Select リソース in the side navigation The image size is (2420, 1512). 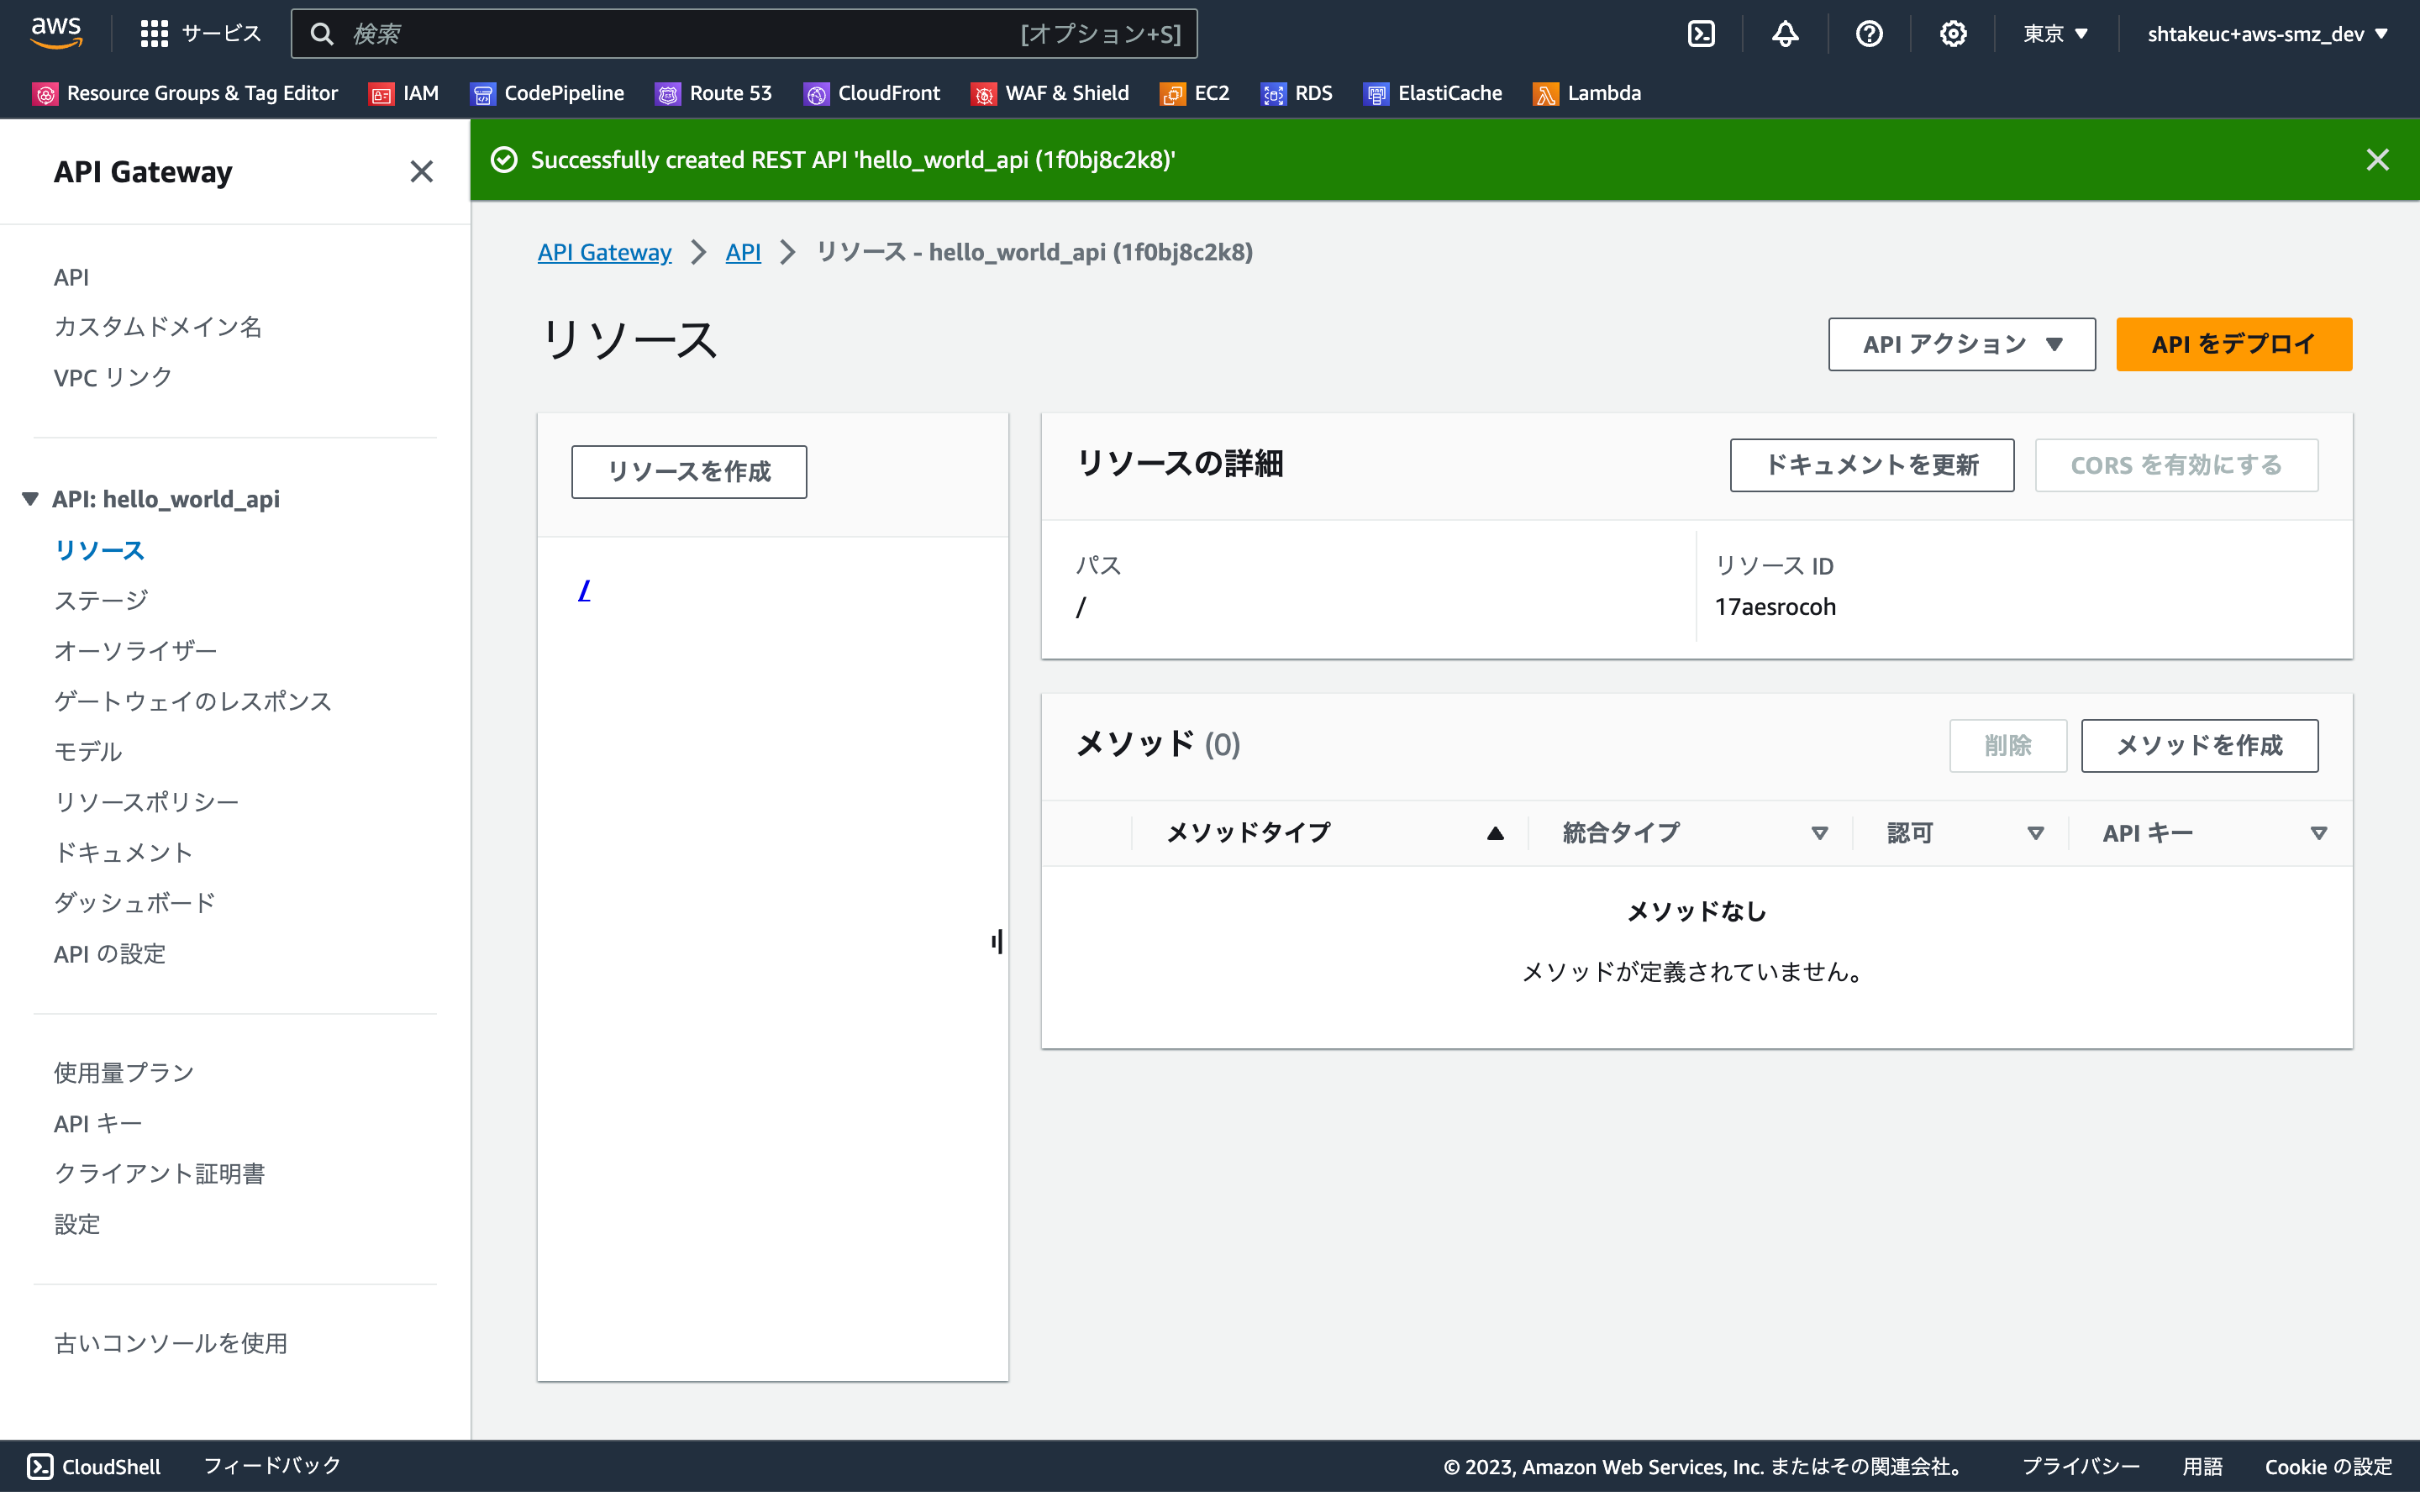pos(99,550)
